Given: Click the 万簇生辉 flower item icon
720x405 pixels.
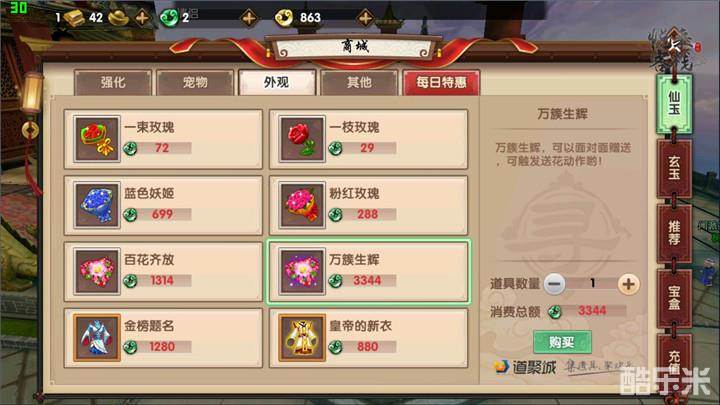Looking at the screenshot, I should 302,271.
